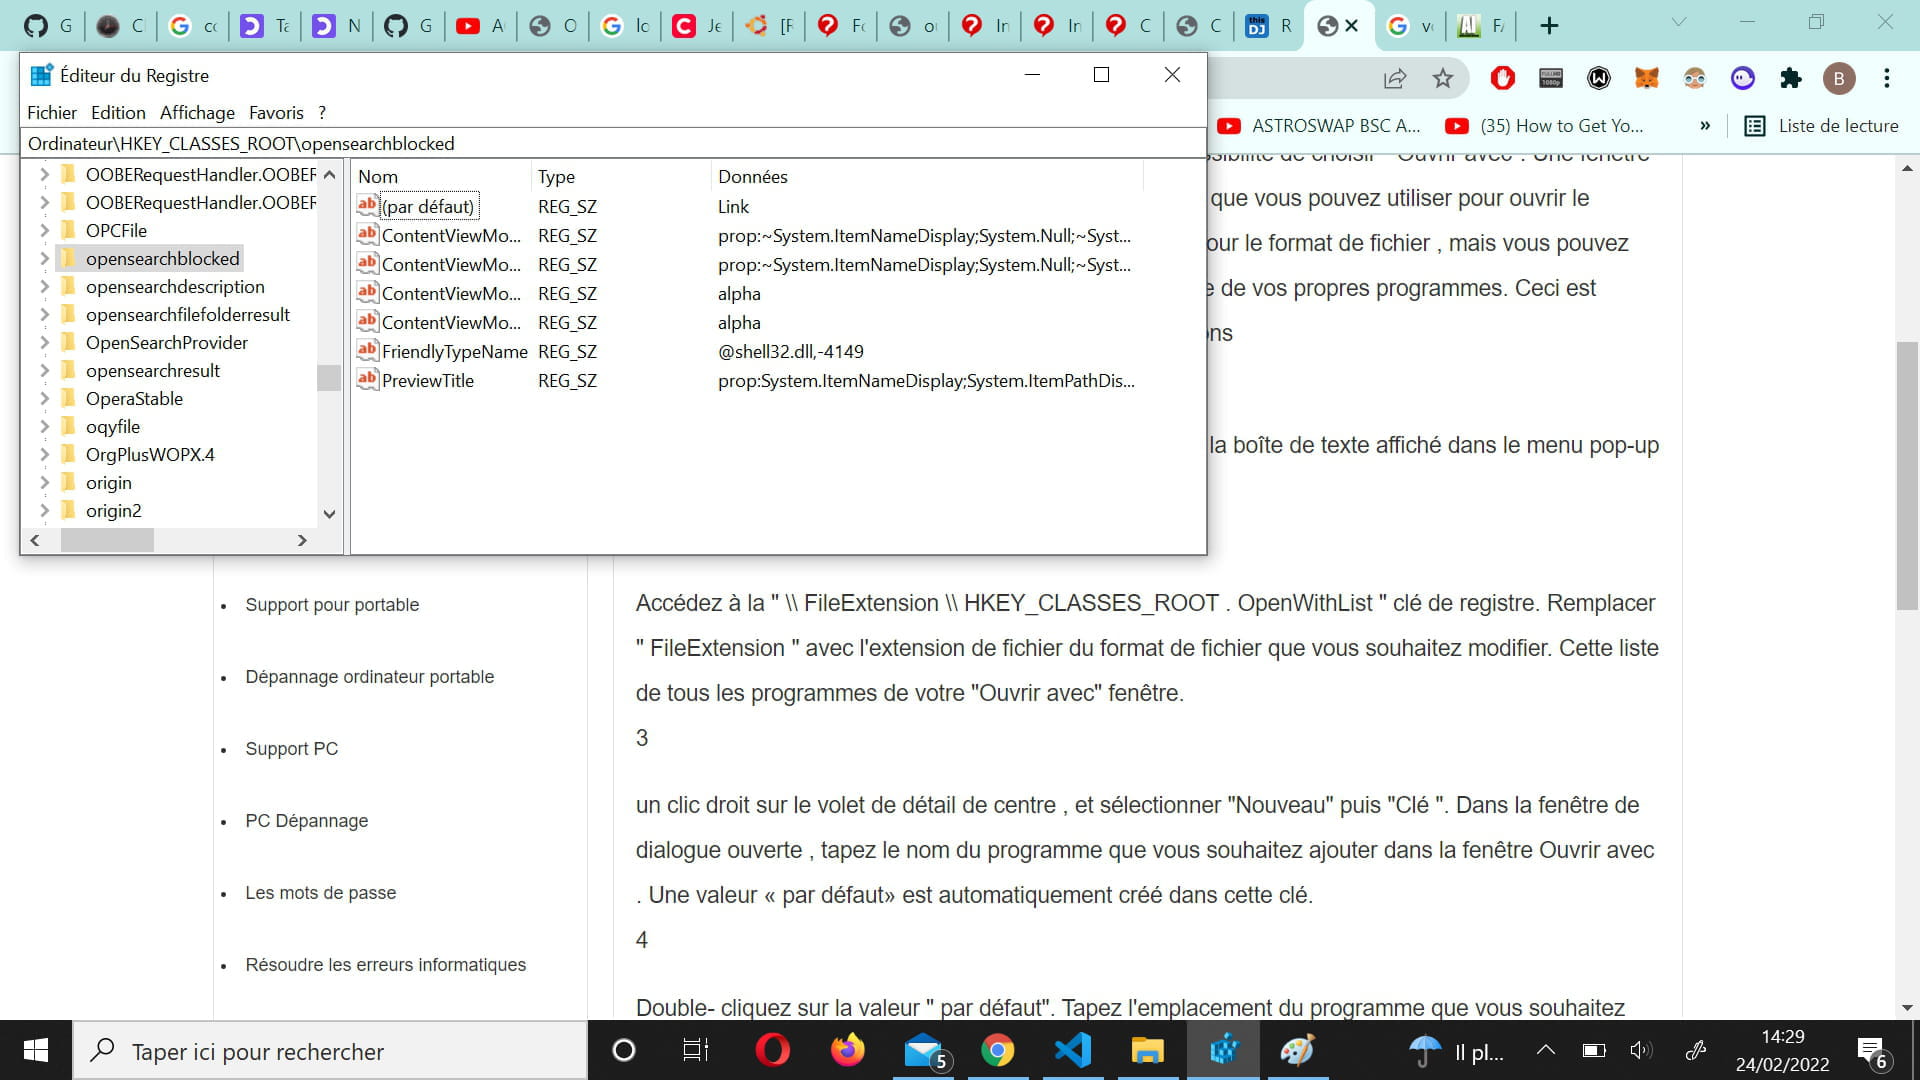Click the taskbar search box
The image size is (1920, 1080).
coord(330,1051)
